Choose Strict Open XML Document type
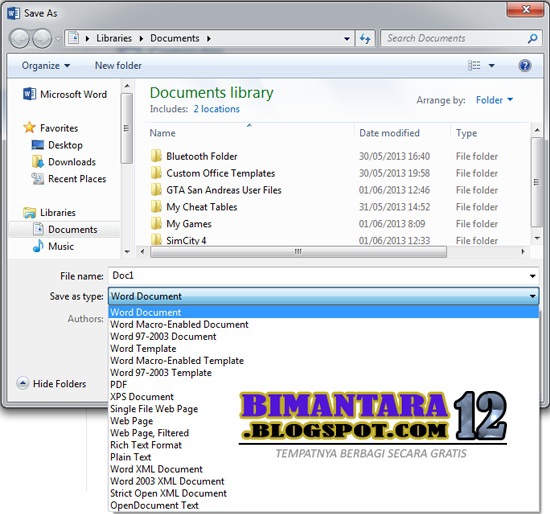The image size is (550, 514). point(323,493)
